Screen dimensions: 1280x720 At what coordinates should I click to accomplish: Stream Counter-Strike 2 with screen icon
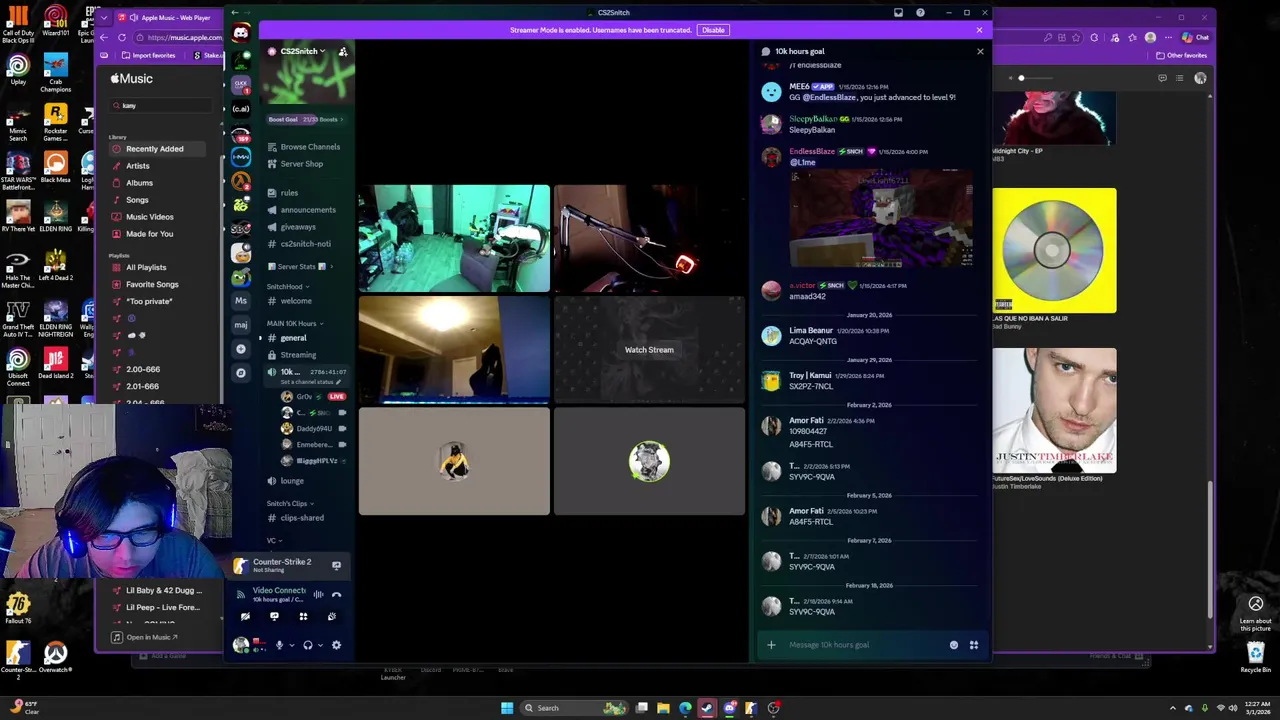[336, 566]
